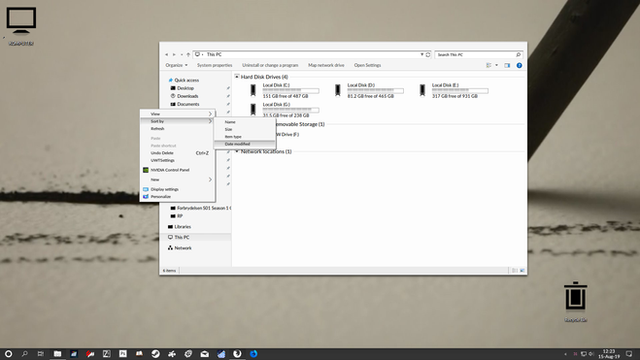Click the taskbar clock showing 12:23
This screenshot has width=640, height=360.
(609, 354)
